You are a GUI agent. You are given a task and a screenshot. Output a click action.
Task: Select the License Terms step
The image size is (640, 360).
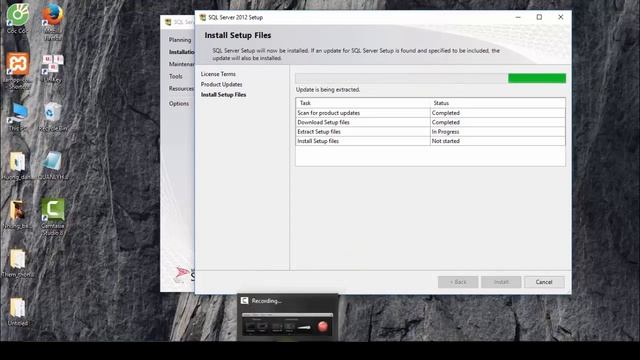click(218, 74)
